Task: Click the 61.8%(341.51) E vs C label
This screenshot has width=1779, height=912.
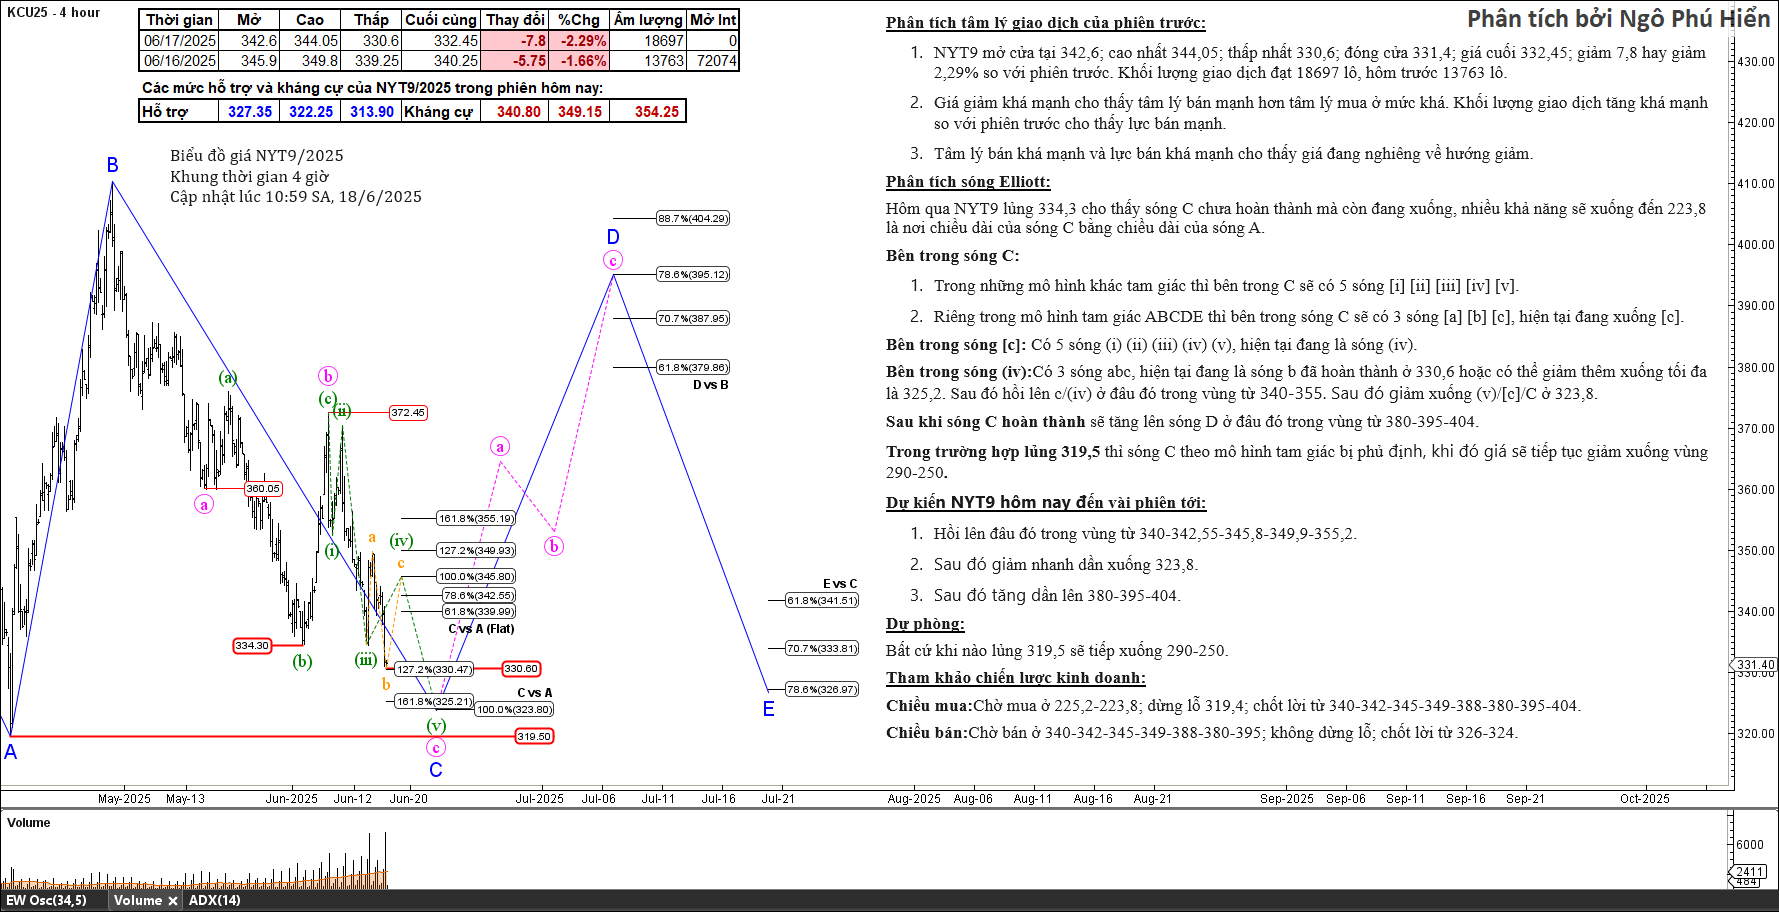Action: click(x=821, y=600)
